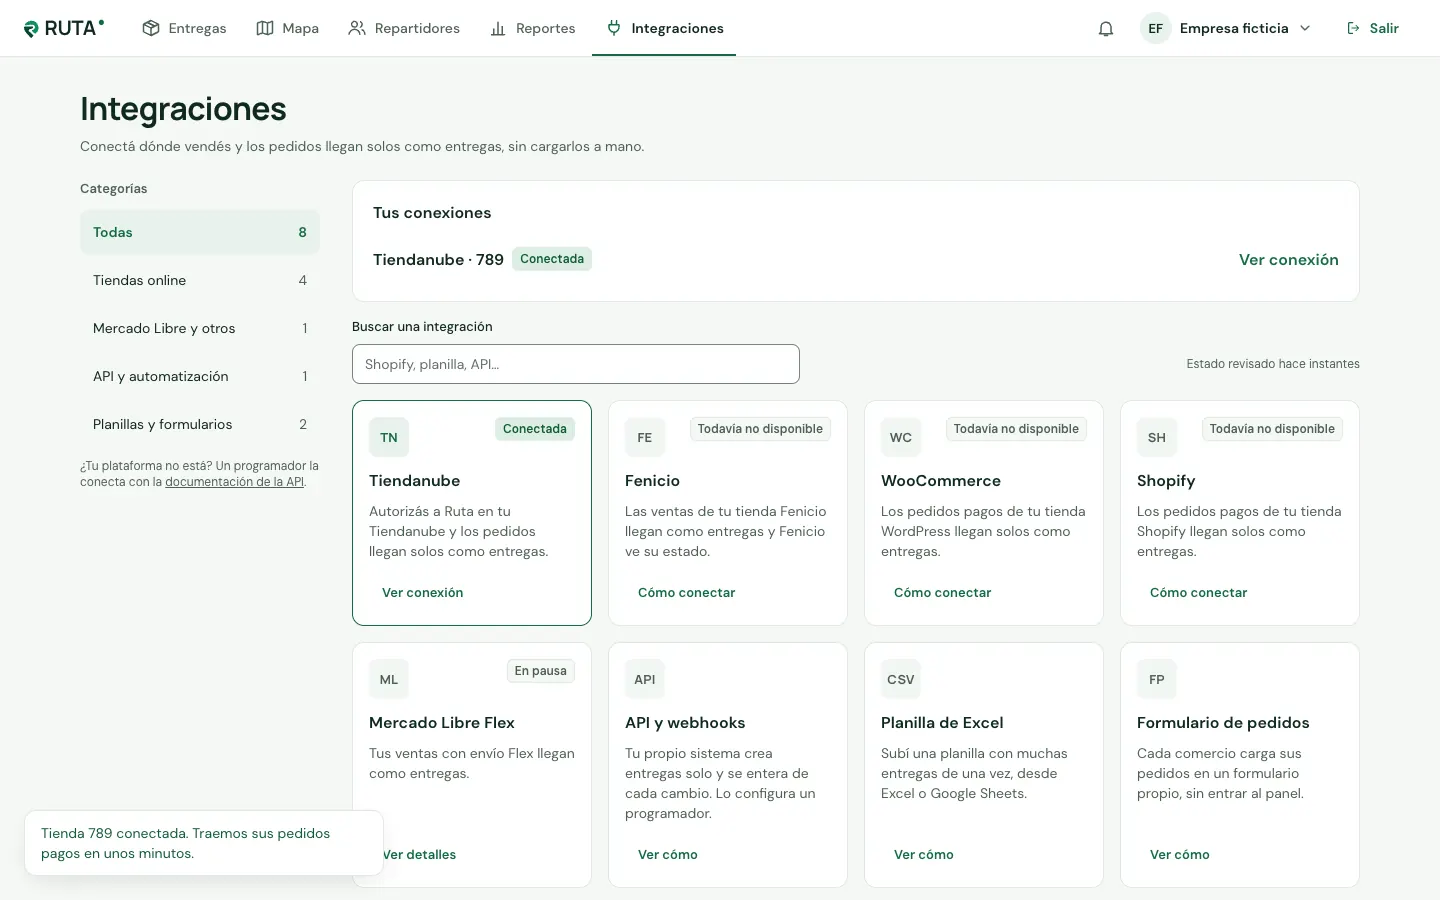The width and height of the screenshot is (1440, 900).
Task: Click the TN Tiendanube card icon
Action: [389, 437]
